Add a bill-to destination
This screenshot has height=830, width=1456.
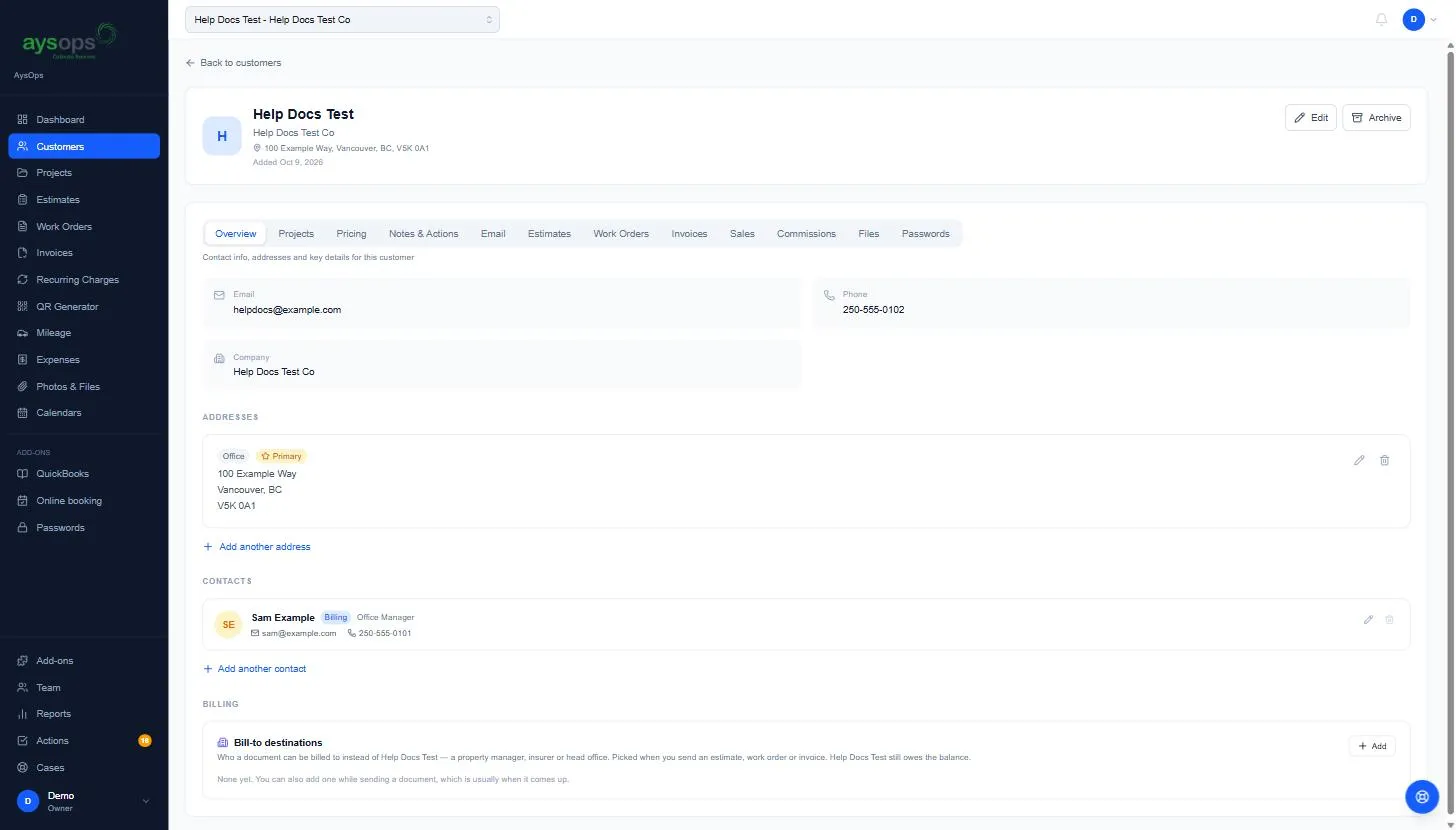1372,746
